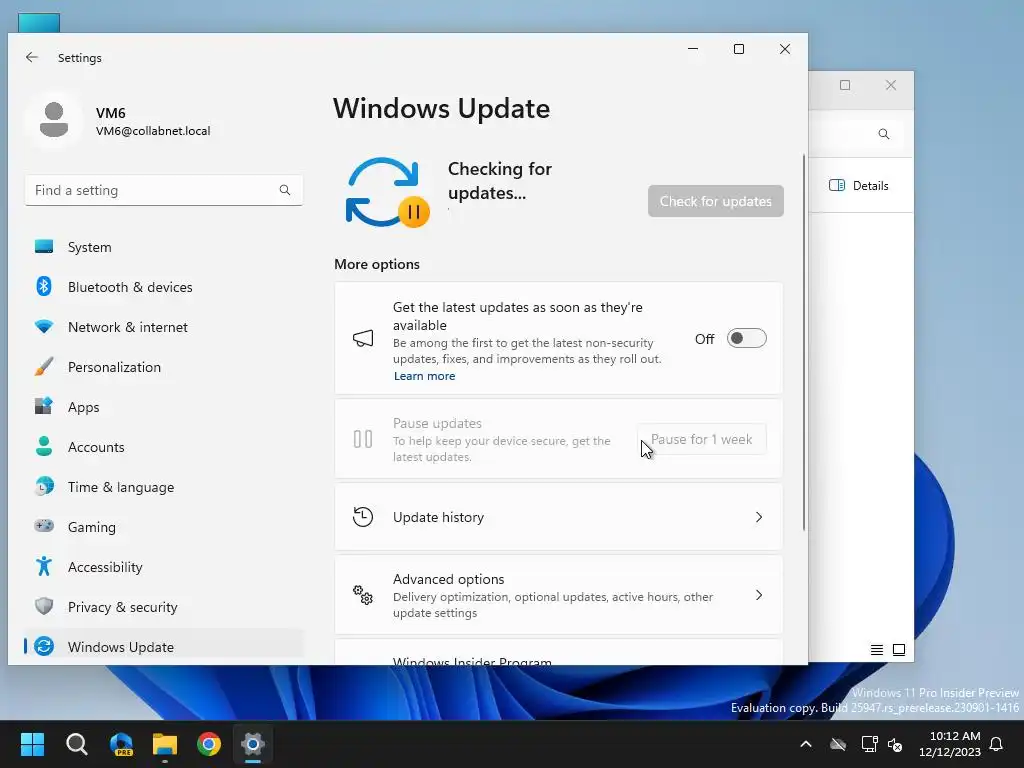The image size is (1024, 768).
Task: Click Details button in background window
Action: point(859,185)
